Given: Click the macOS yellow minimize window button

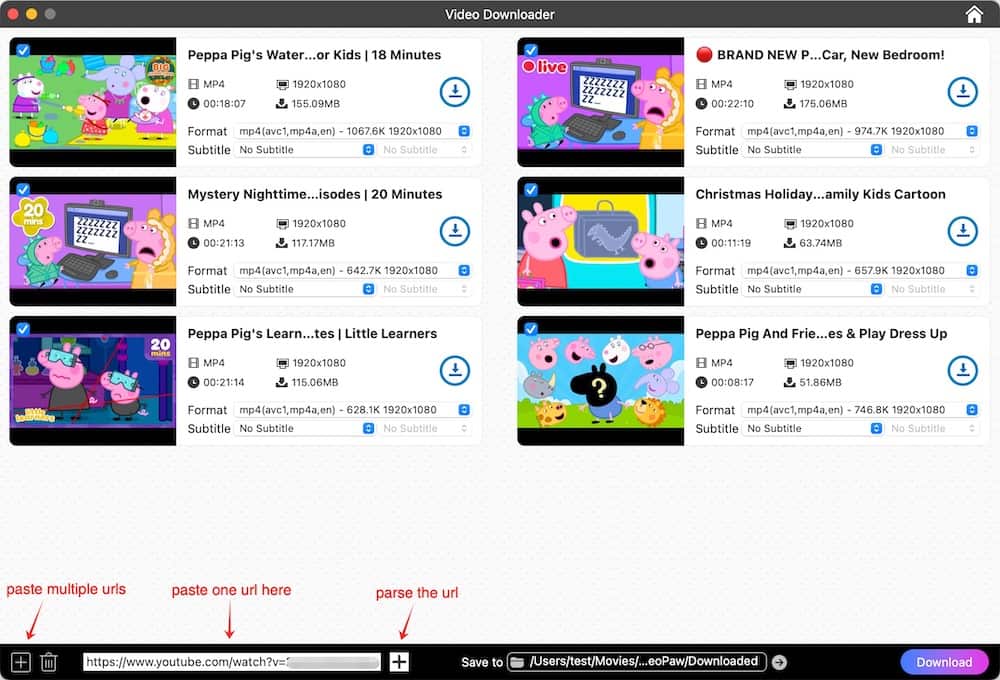Looking at the screenshot, I should pyautogui.click(x=31, y=13).
